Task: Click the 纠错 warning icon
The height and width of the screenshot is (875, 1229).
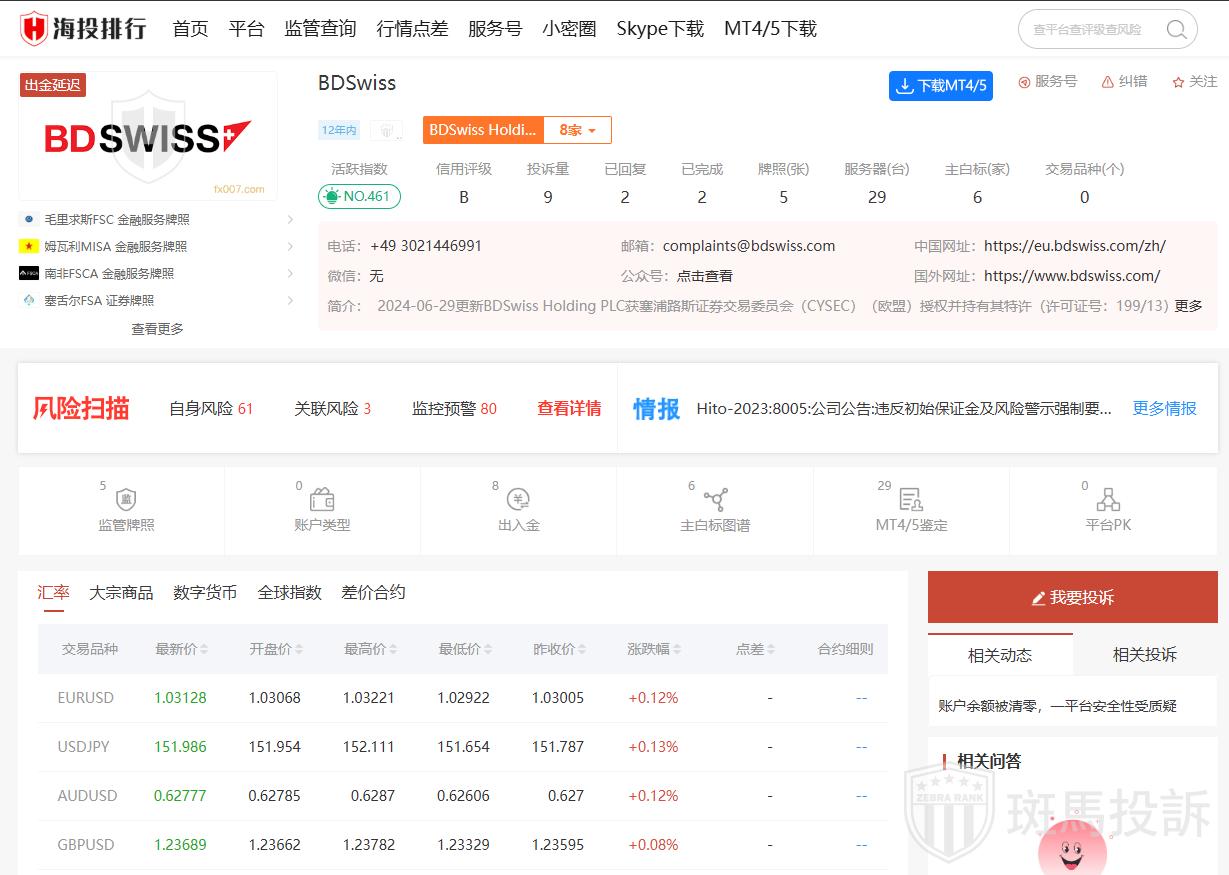Action: point(1108,82)
